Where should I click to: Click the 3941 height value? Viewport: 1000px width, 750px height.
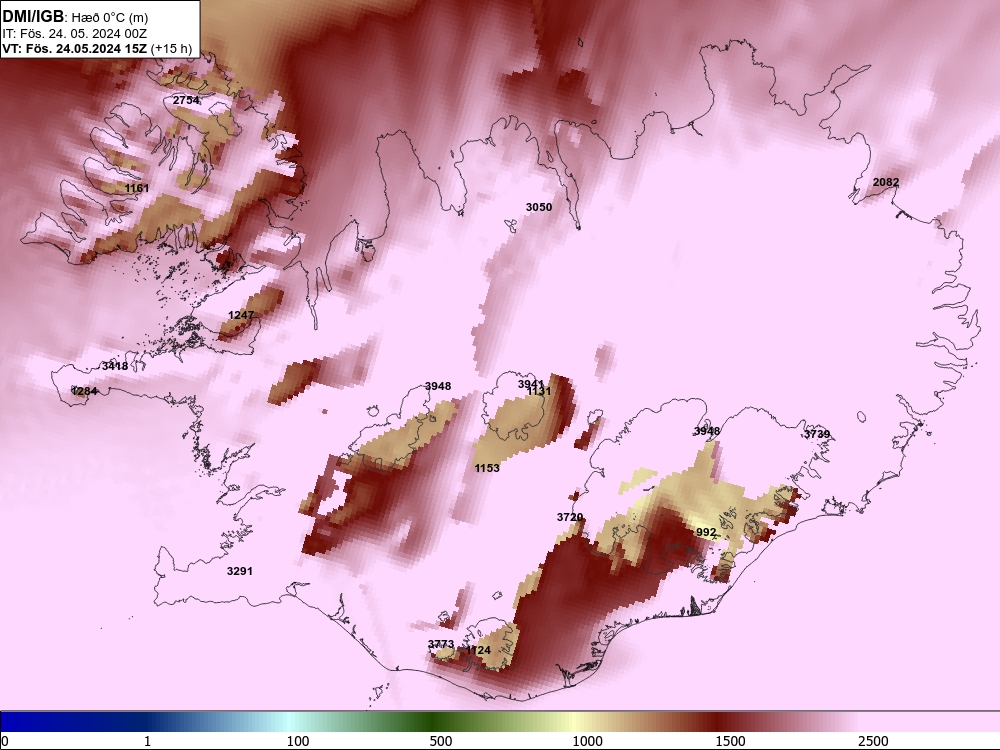[531, 384]
